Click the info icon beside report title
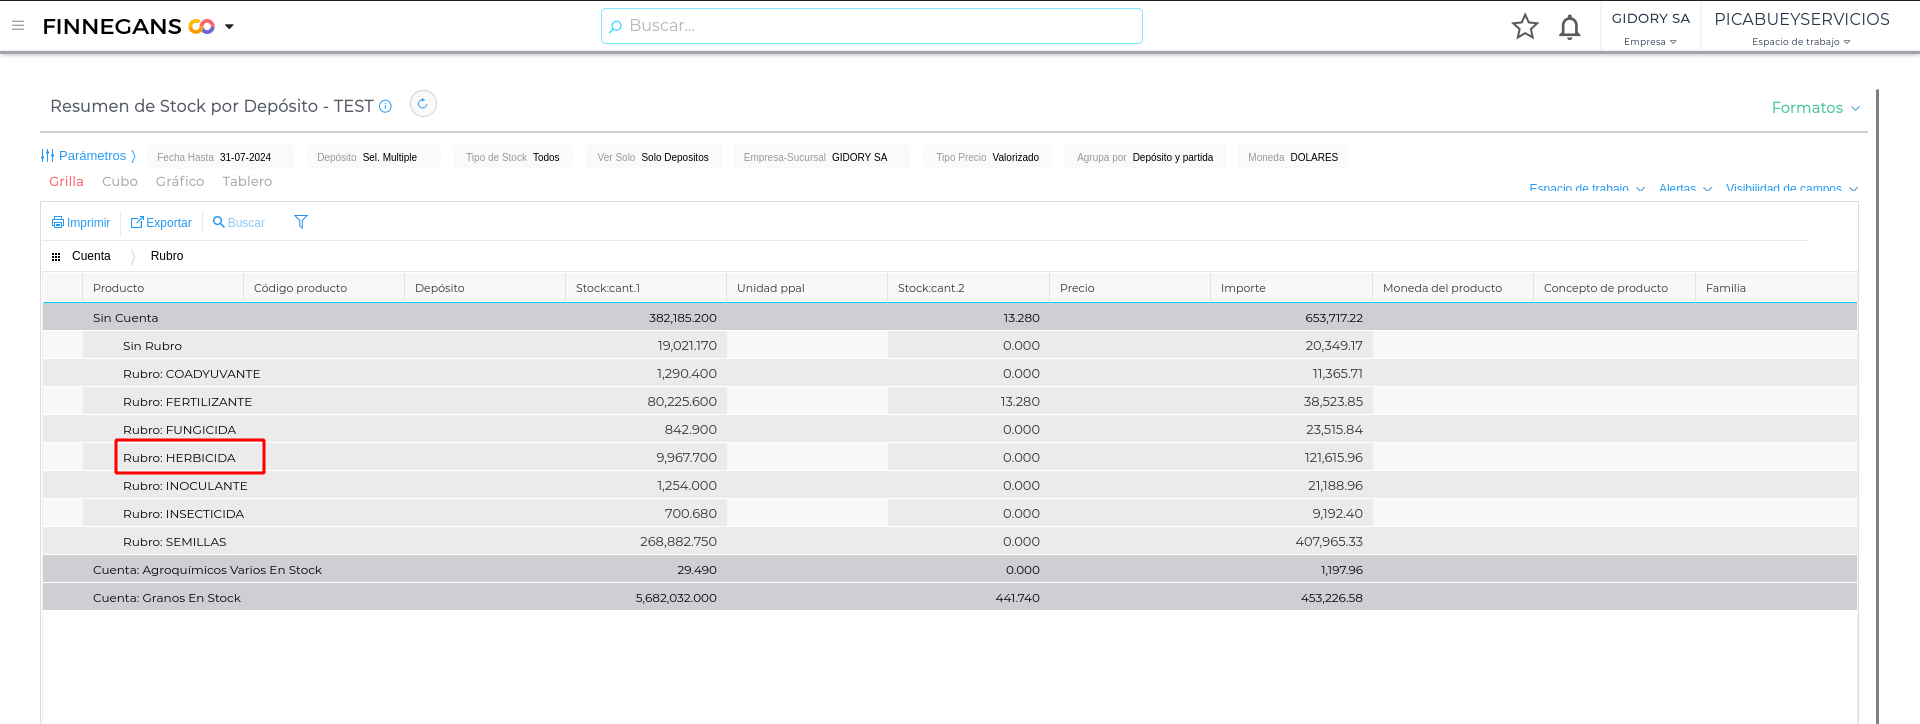The height and width of the screenshot is (724, 1920). pyautogui.click(x=385, y=107)
